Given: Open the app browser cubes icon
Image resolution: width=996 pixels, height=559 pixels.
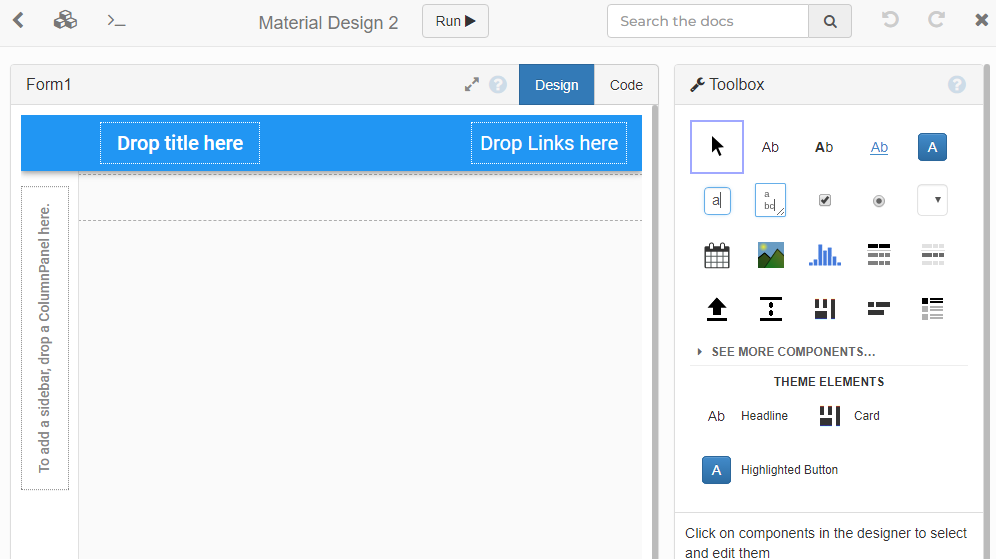Looking at the screenshot, I should pos(65,21).
